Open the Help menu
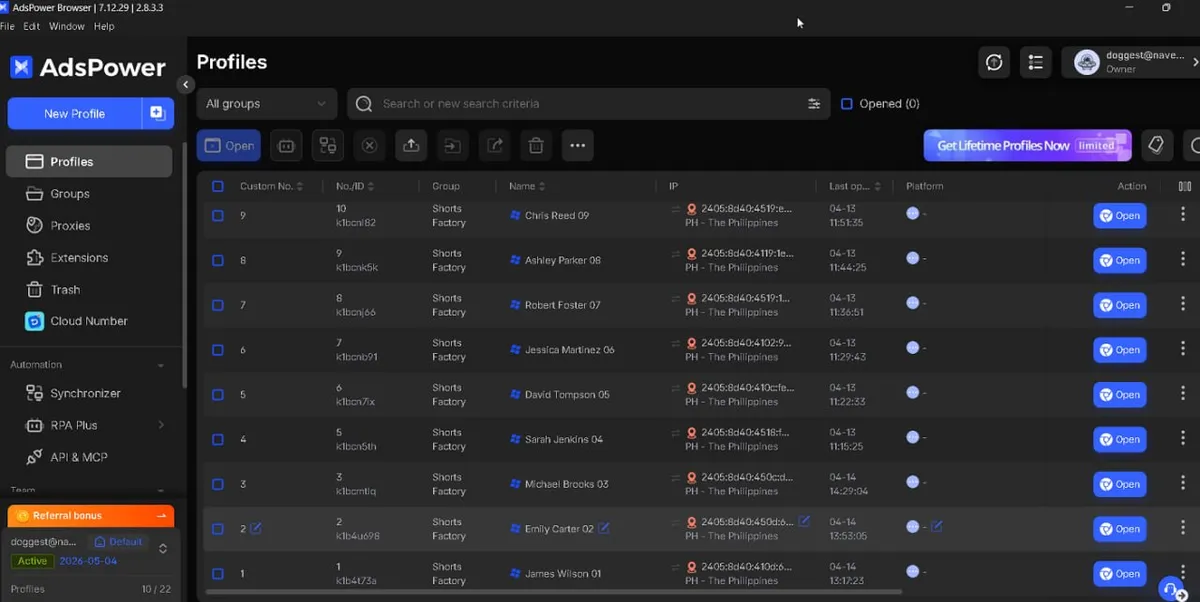 104,26
